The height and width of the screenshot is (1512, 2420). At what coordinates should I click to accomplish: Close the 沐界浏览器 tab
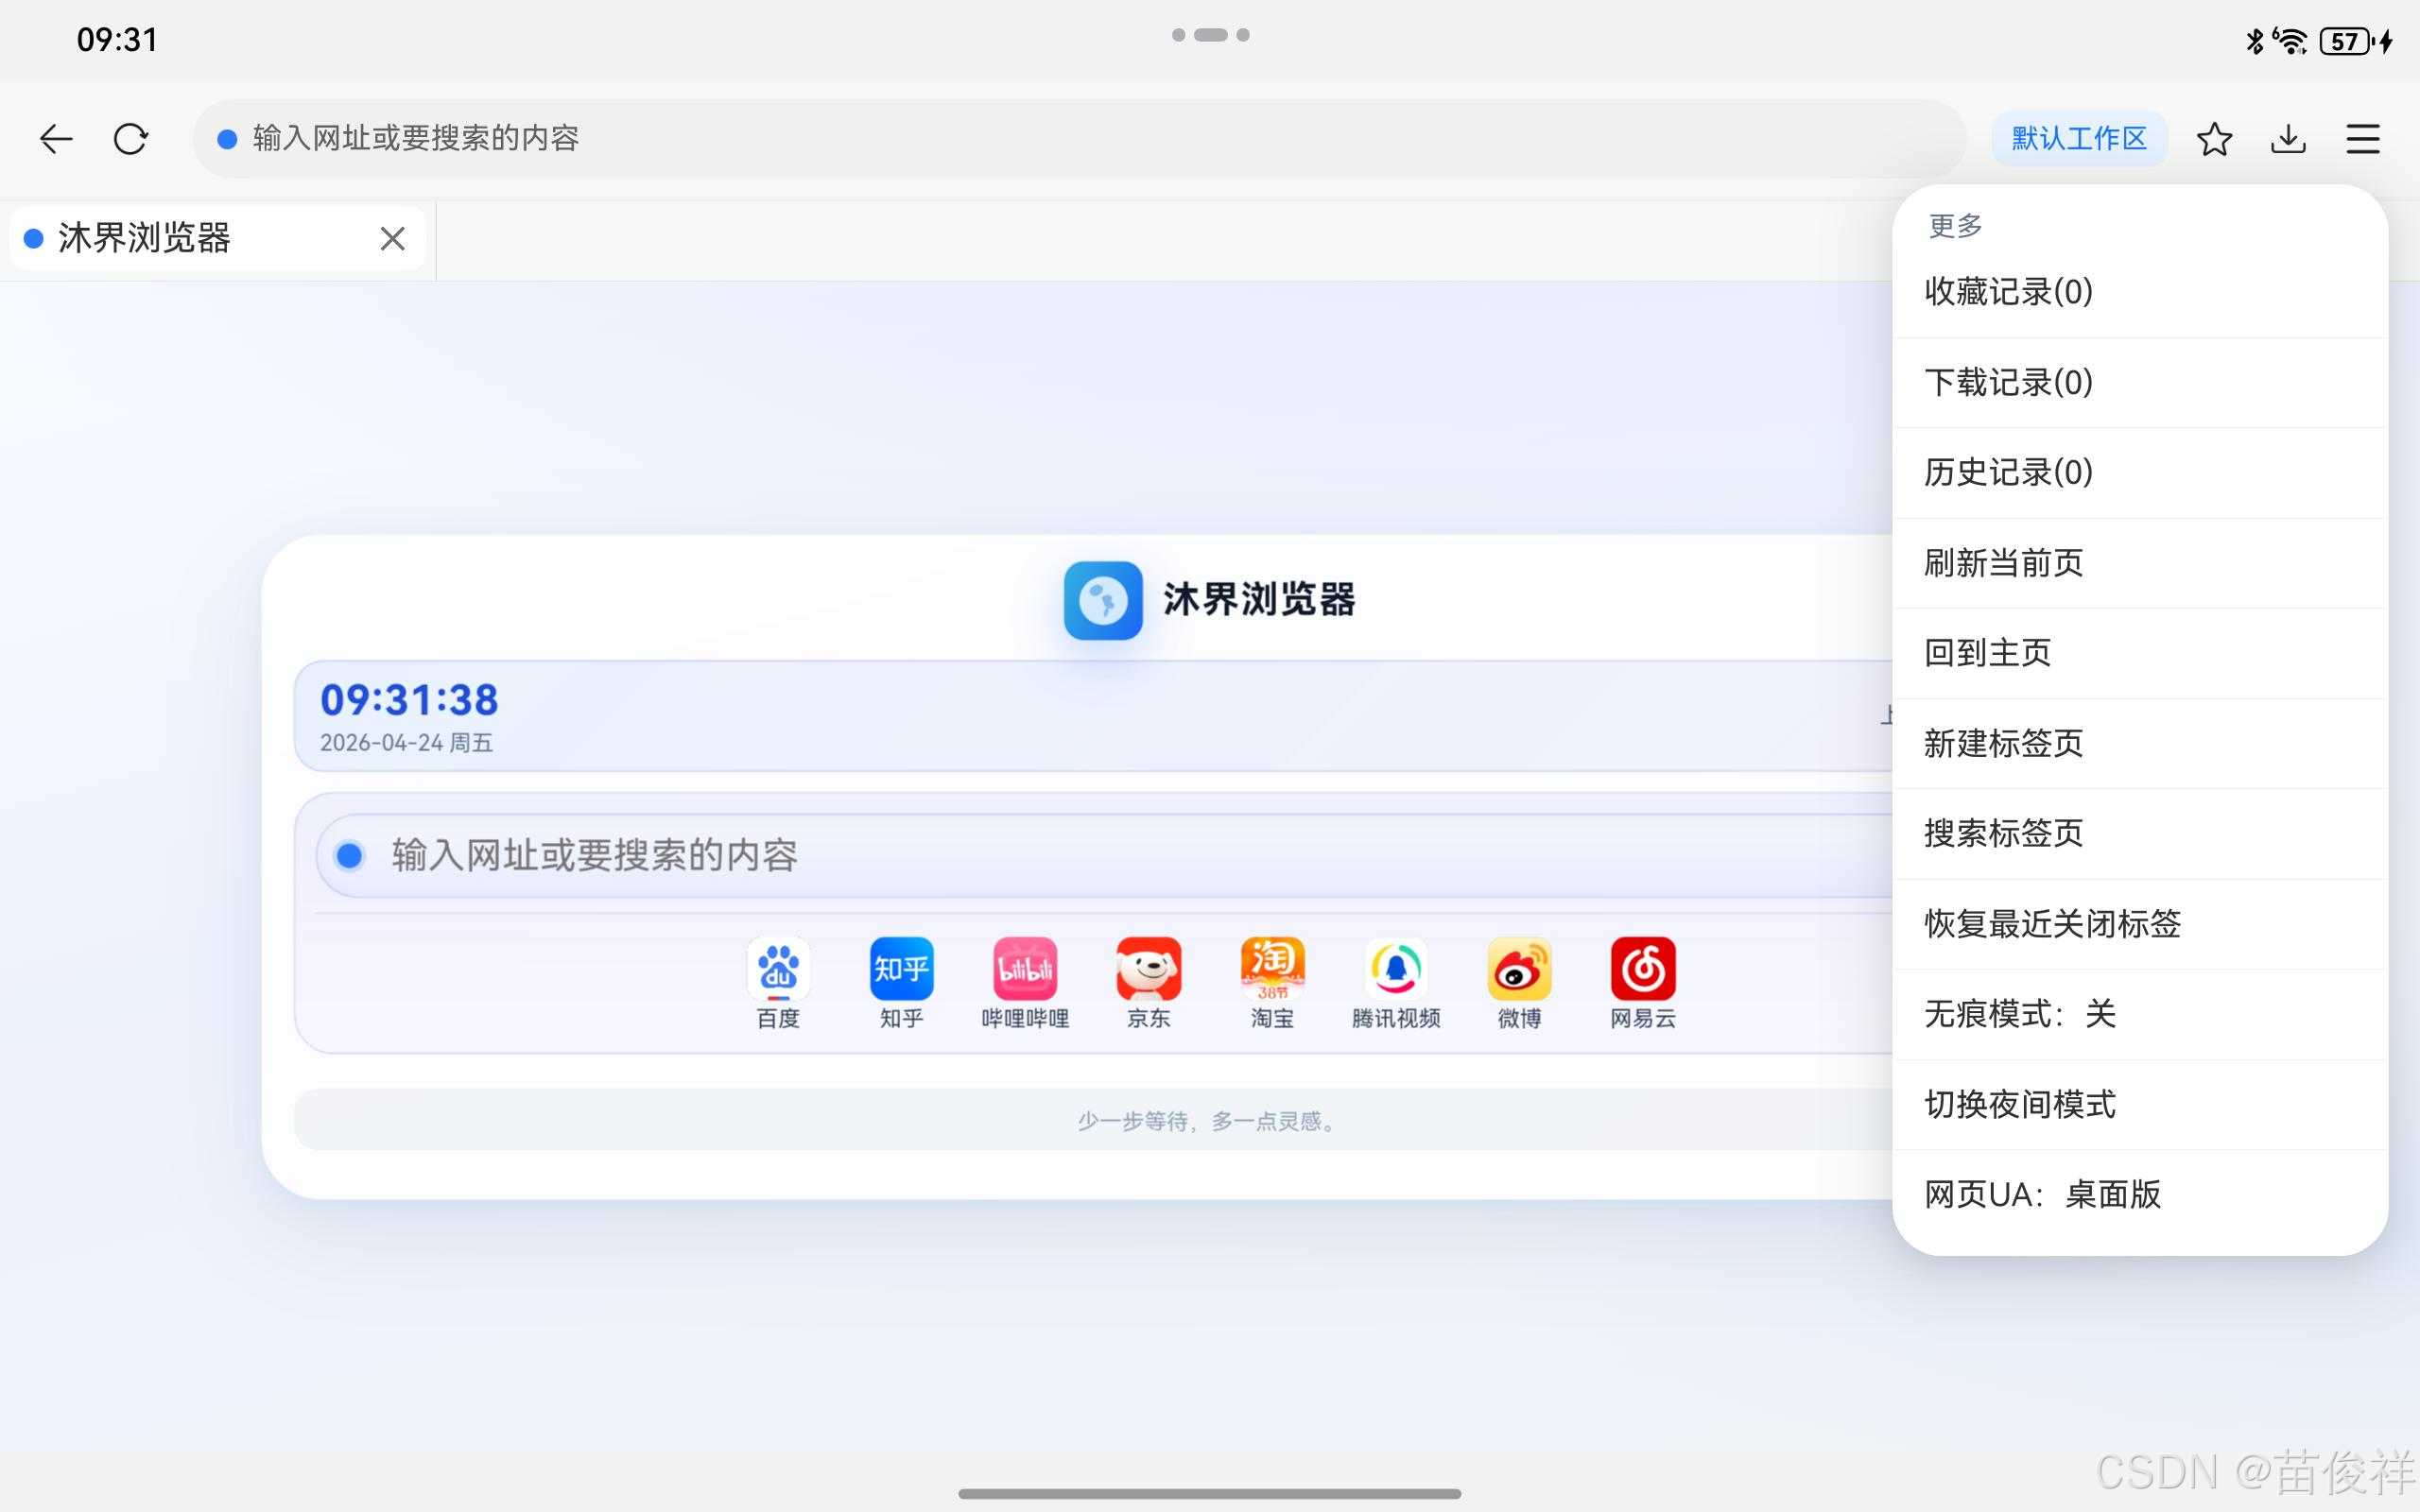click(392, 238)
